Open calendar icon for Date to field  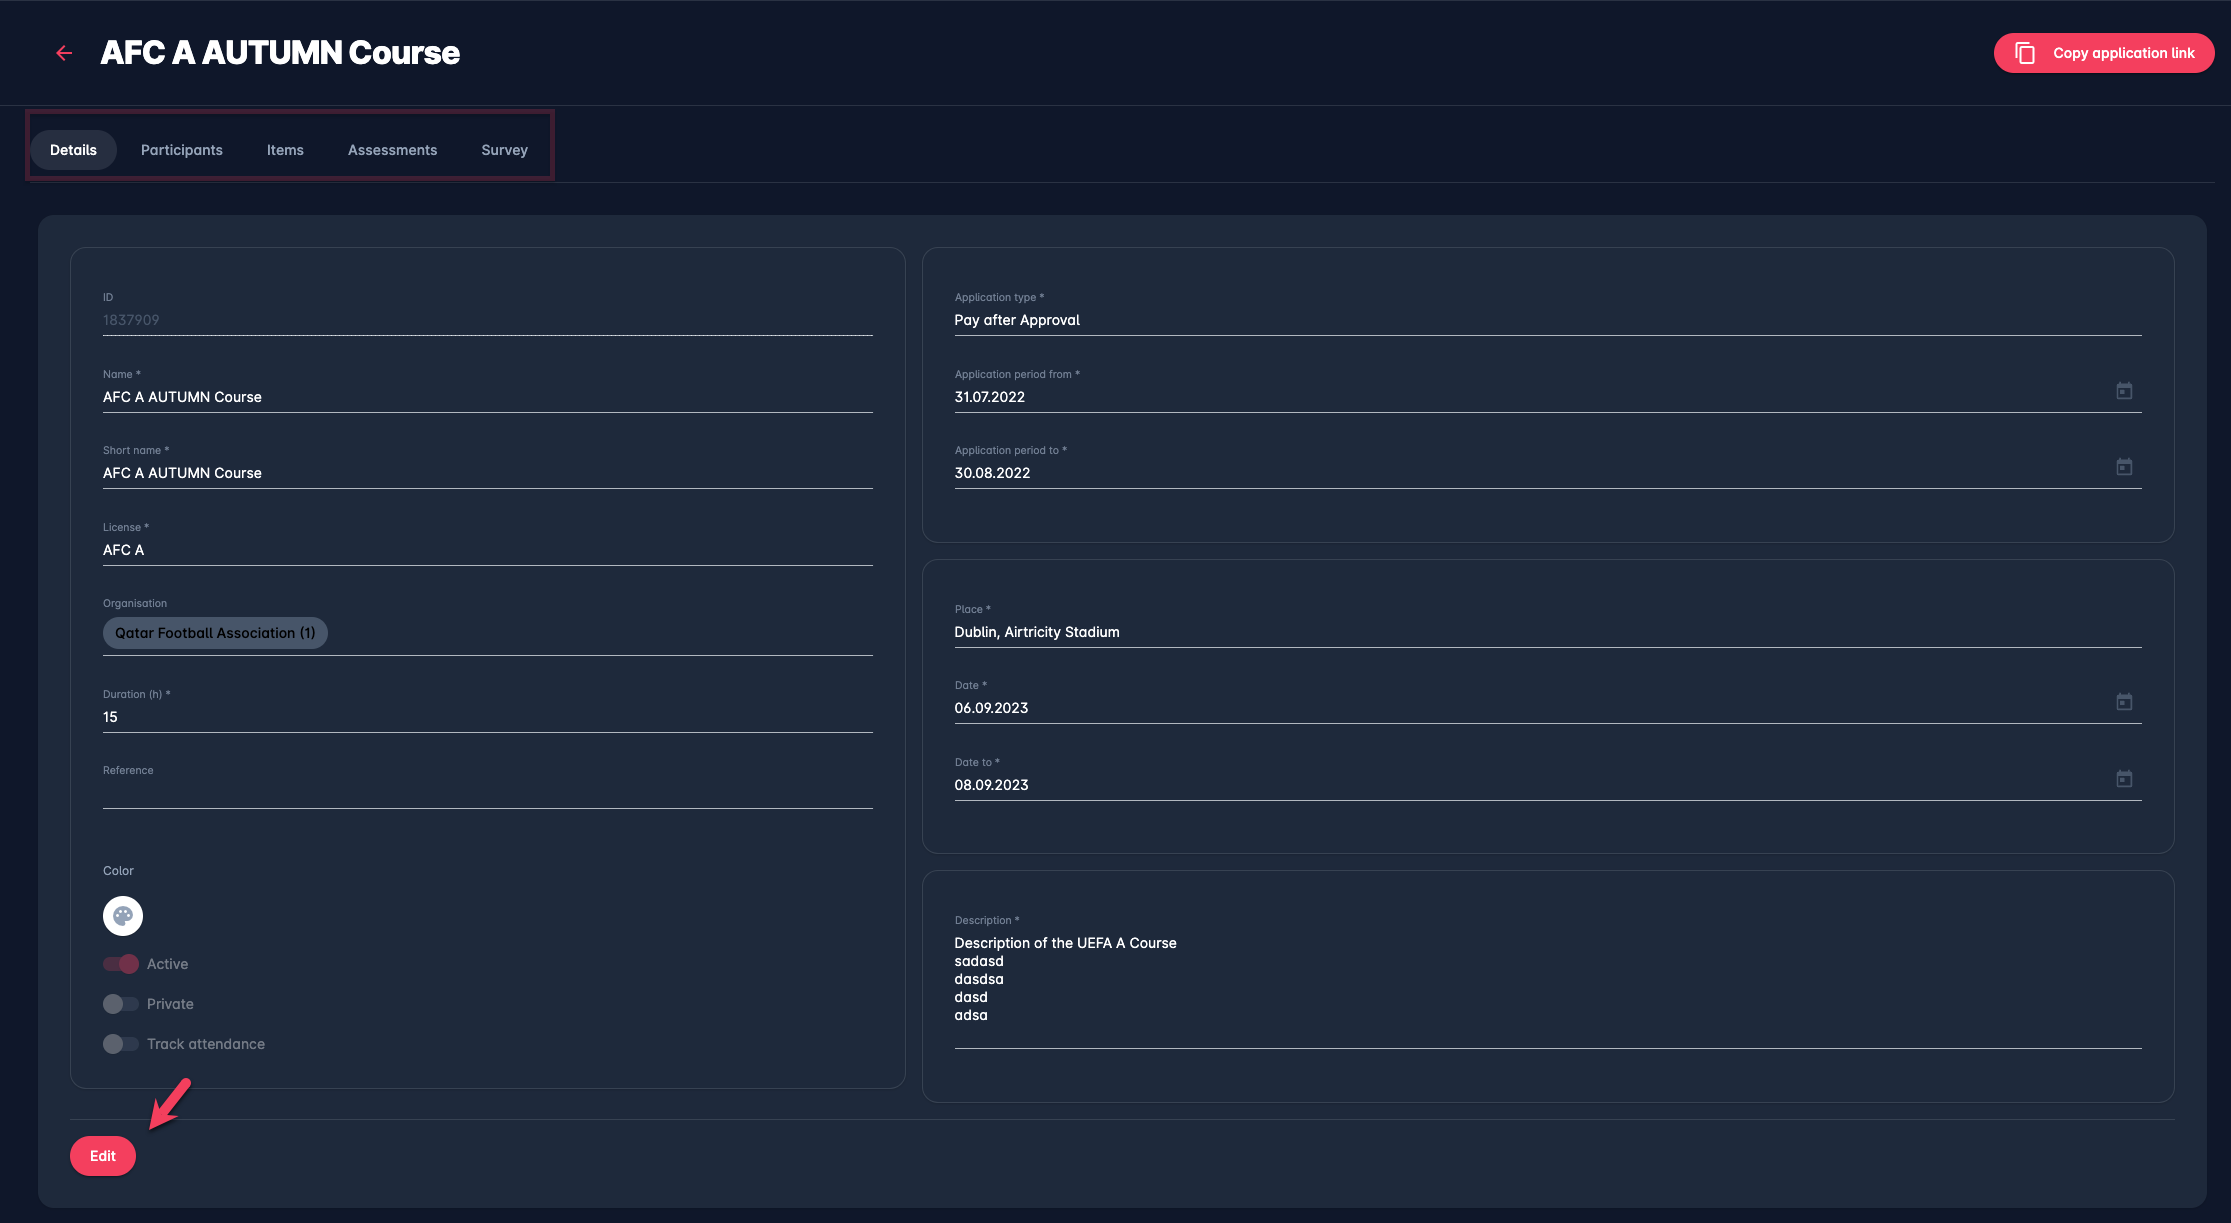click(2124, 779)
